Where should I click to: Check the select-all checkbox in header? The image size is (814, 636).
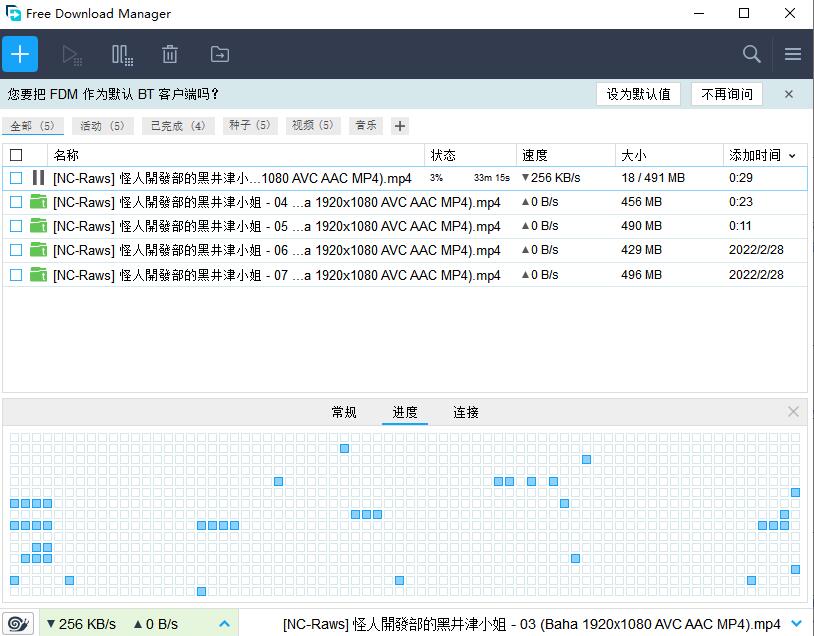[15, 155]
